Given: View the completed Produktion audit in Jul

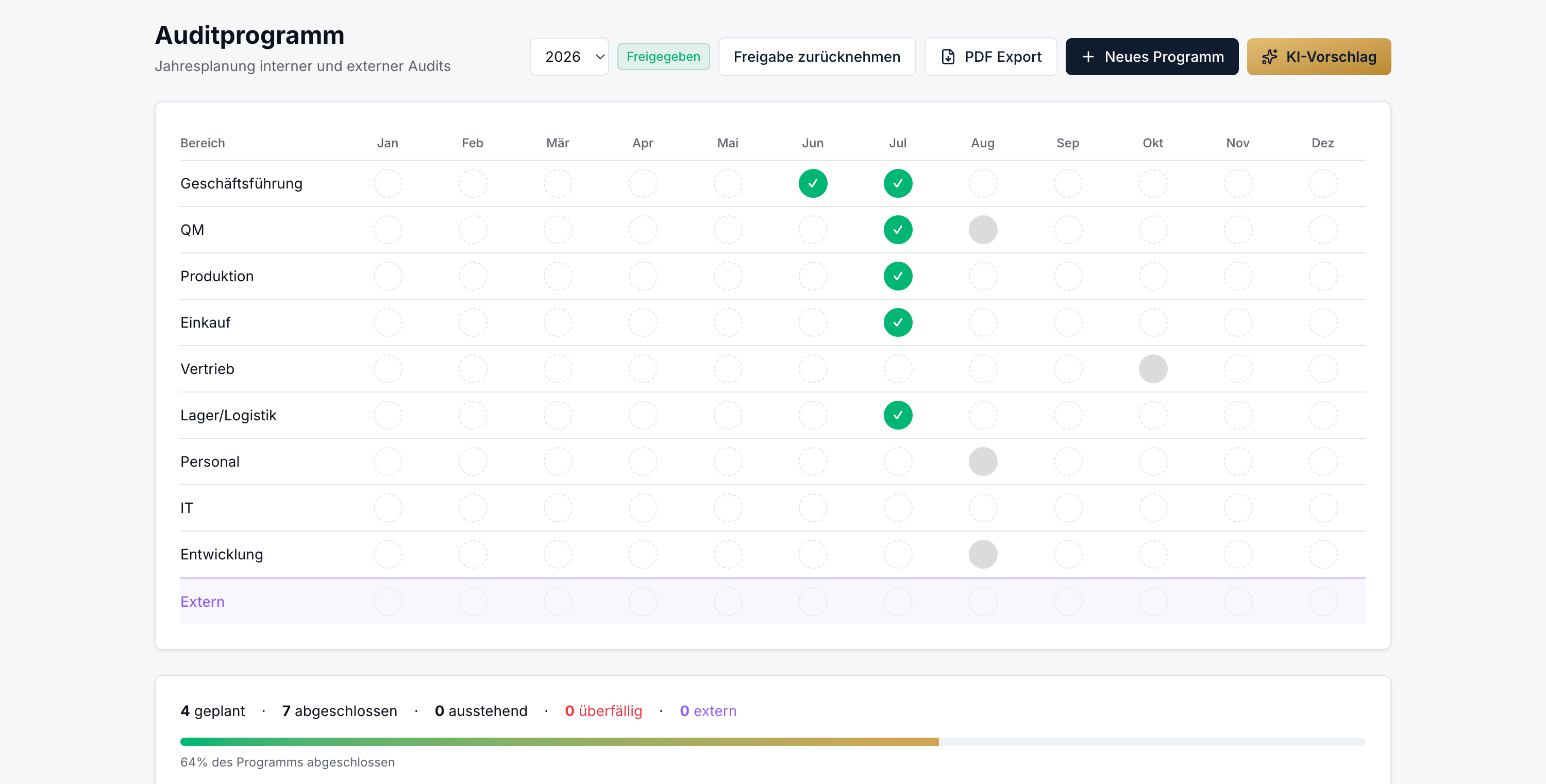Looking at the screenshot, I should [x=898, y=276].
